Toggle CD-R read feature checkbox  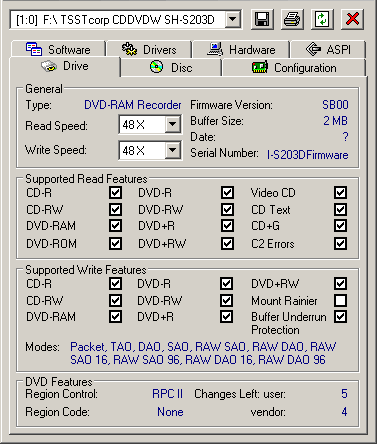click(x=115, y=192)
